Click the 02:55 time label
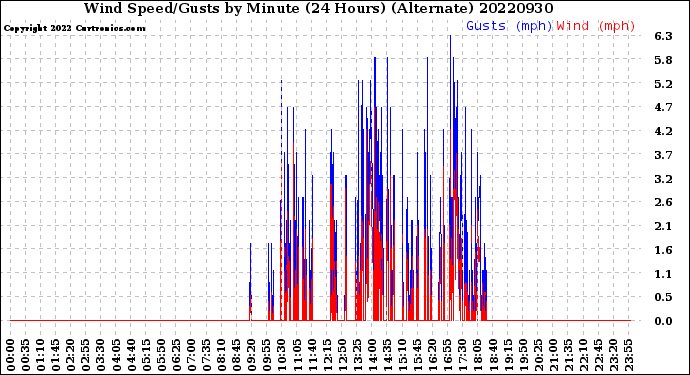The height and width of the screenshot is (375, 690). pyautogui.click(x=86, y=355)
